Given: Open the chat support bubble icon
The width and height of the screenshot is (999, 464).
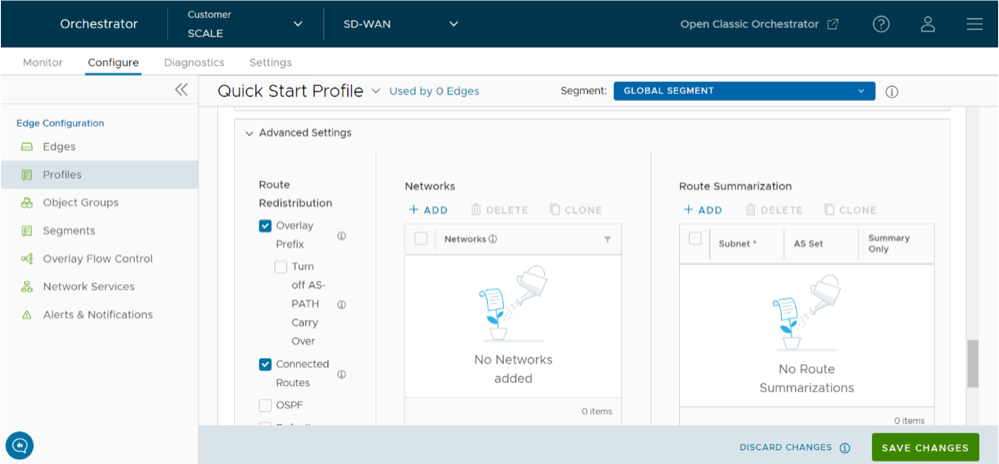Looking at the screenshot, I should click(18, 444).
